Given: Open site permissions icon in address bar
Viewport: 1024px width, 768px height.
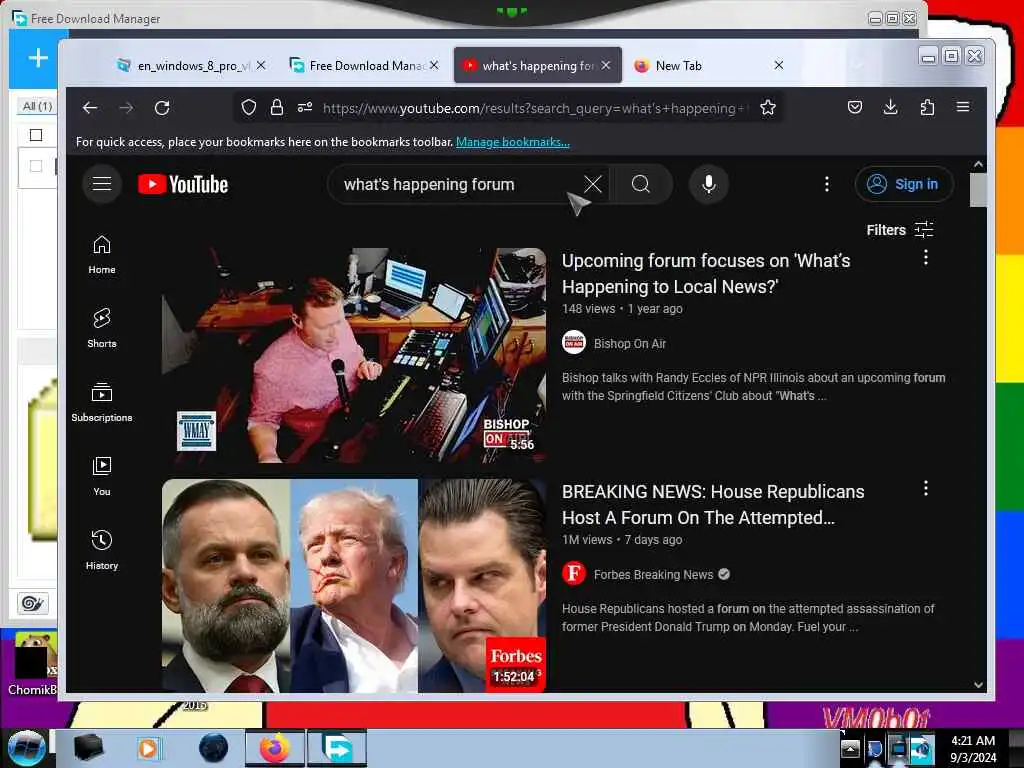Looking at the screenshot, I should [x=305, y=108].
